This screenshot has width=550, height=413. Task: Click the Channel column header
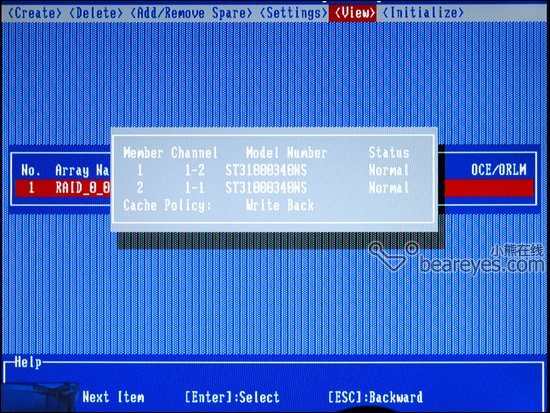pos(194,153)
